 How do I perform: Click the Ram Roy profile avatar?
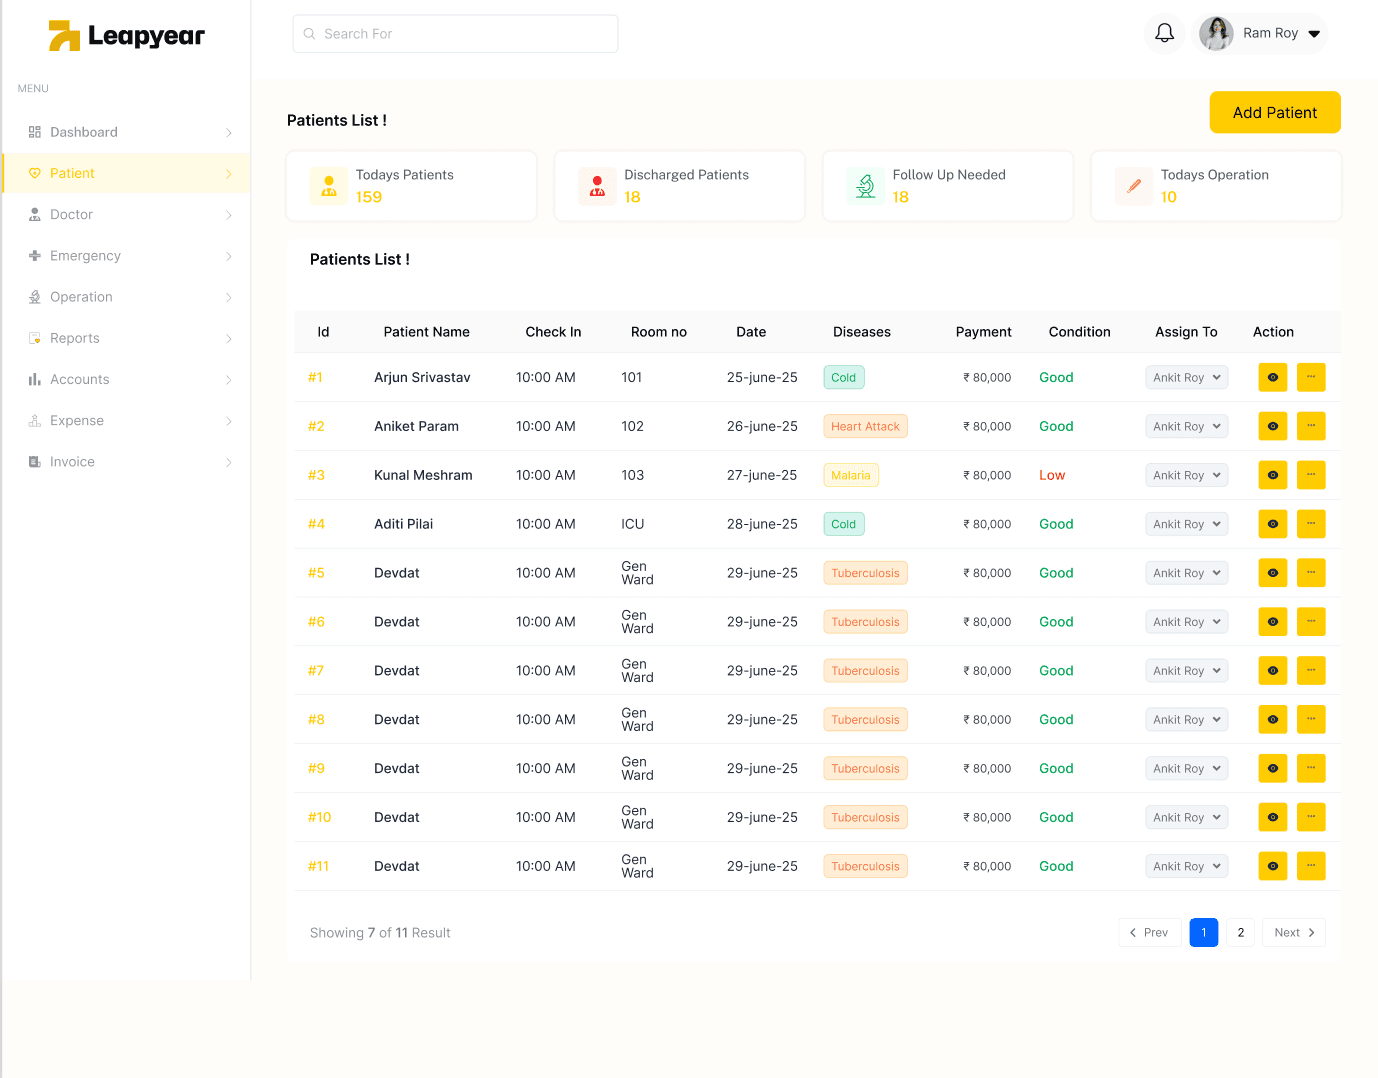pos(1216,33)
